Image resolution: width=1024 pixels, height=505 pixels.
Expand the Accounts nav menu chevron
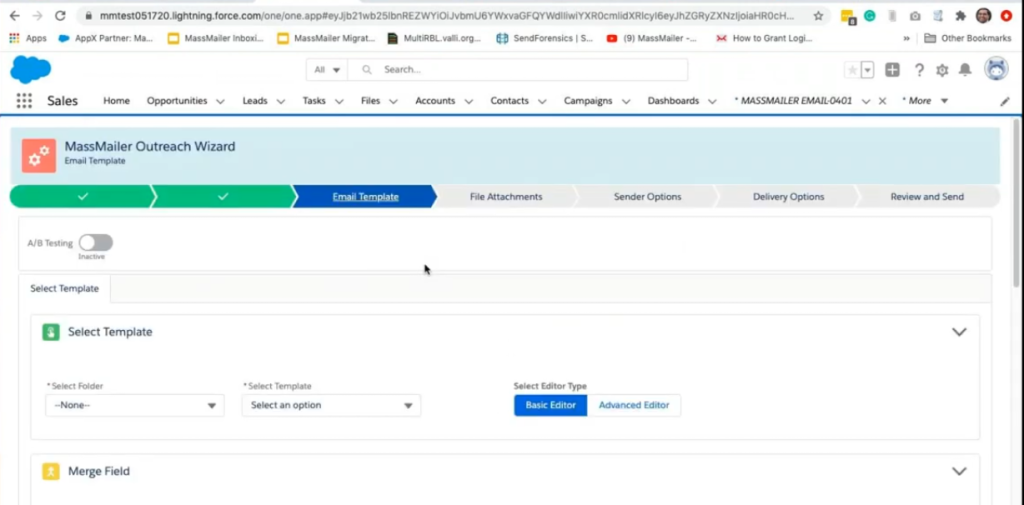click(x=469, y=101)
